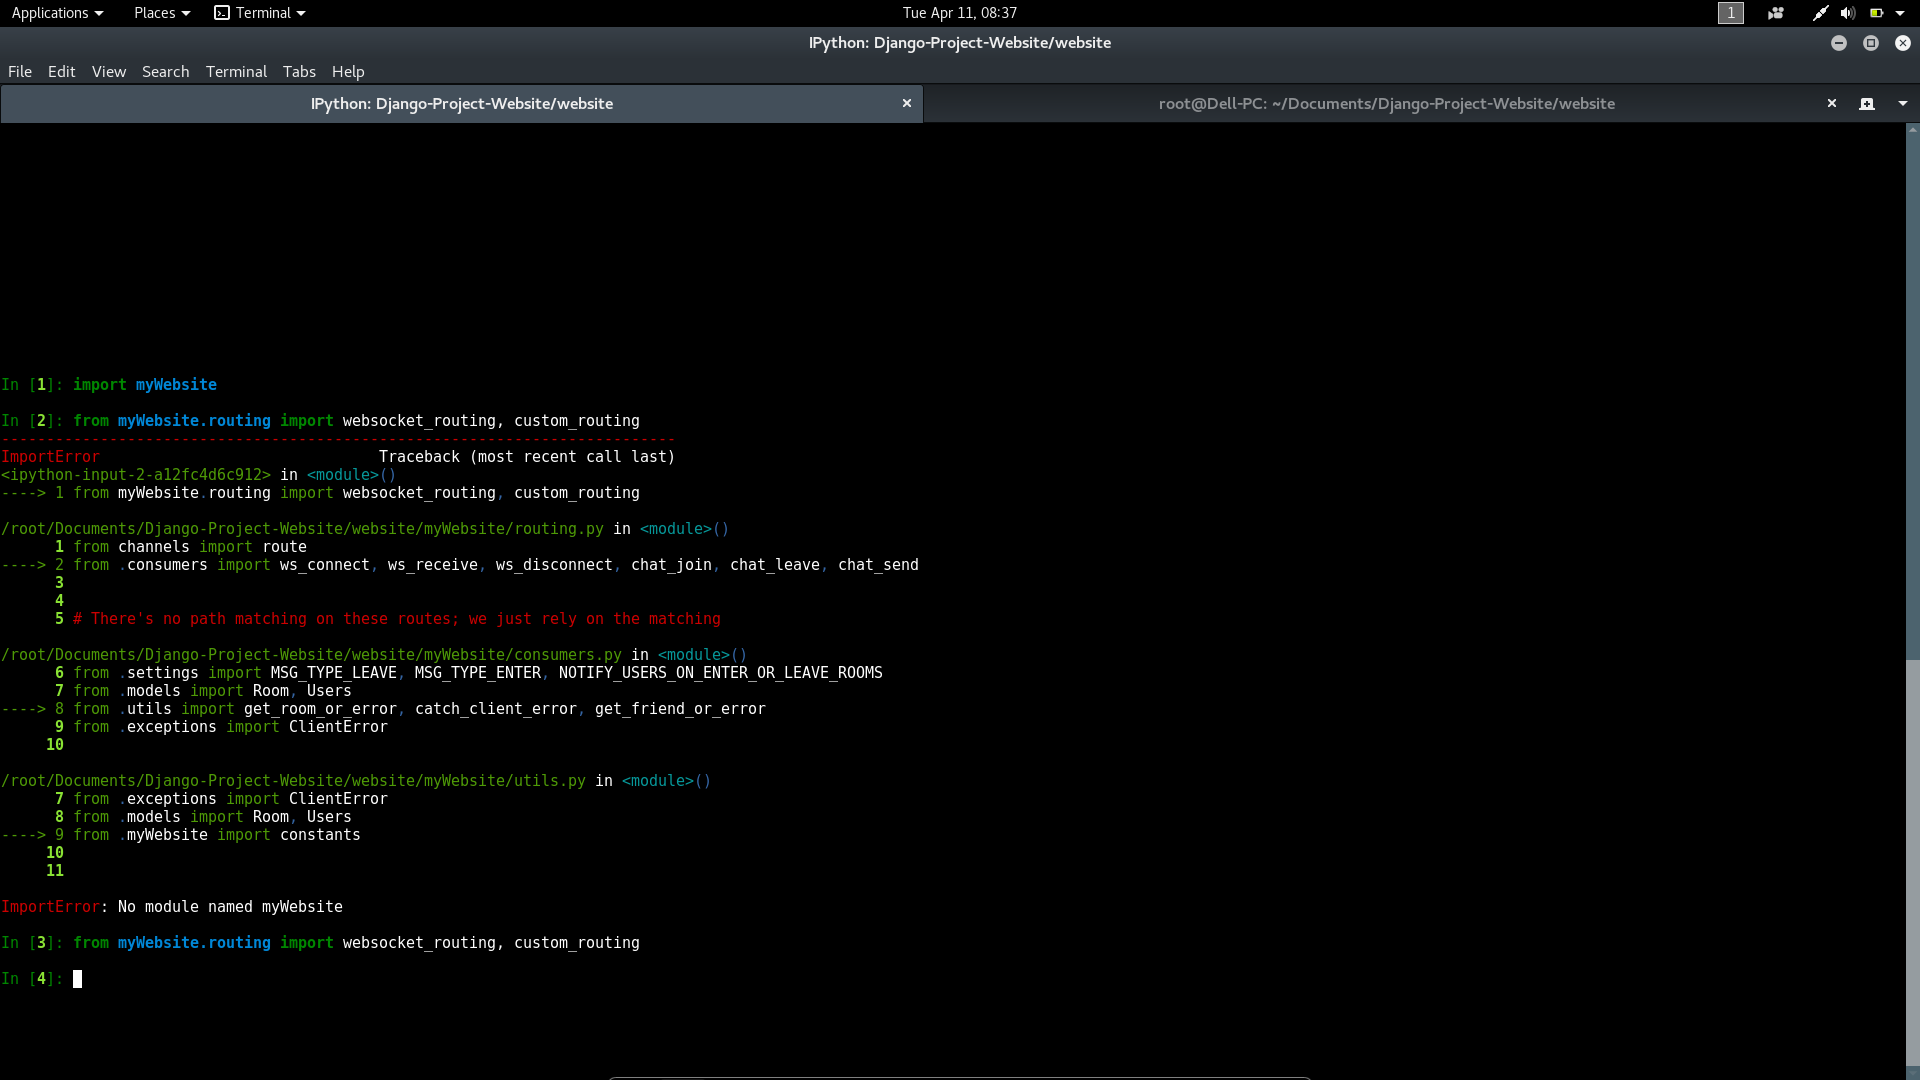Open the volume speaker icon

tap(1847, 13)
